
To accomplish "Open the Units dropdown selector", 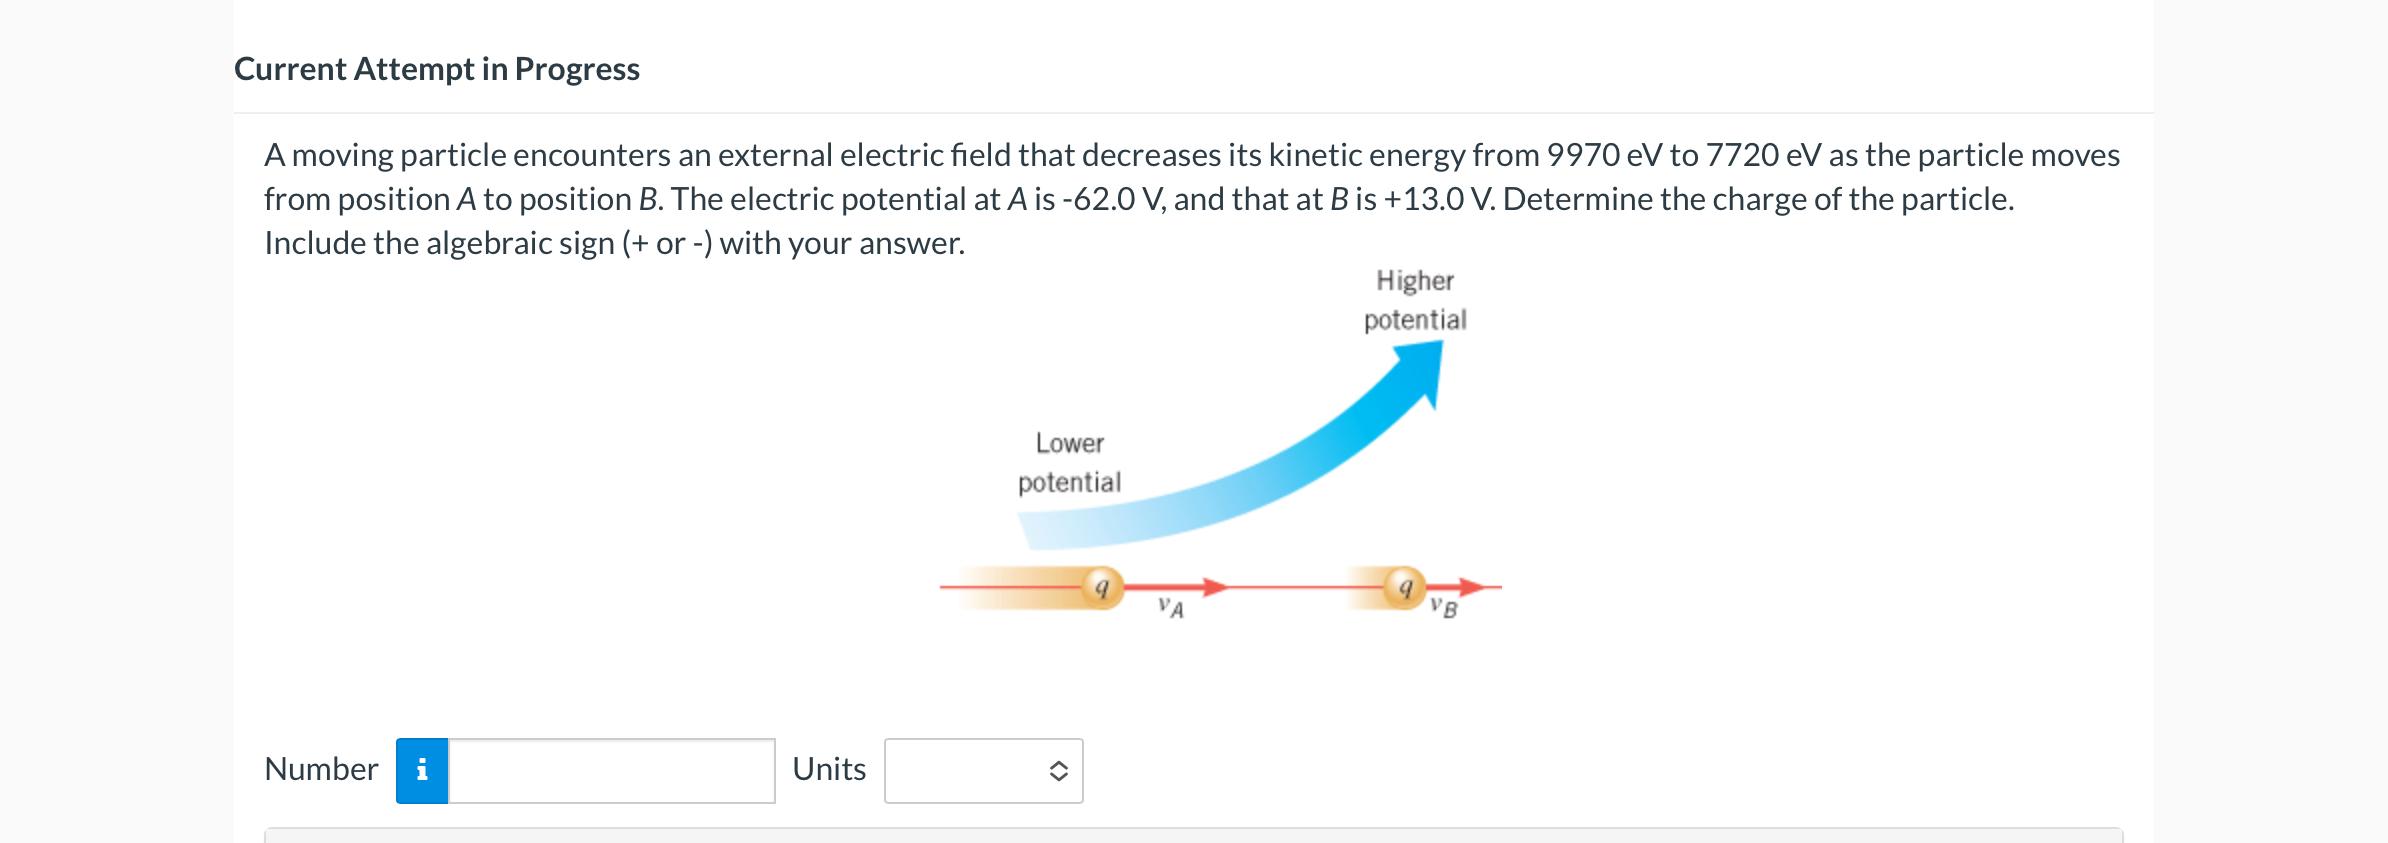I will pos(982,770).
